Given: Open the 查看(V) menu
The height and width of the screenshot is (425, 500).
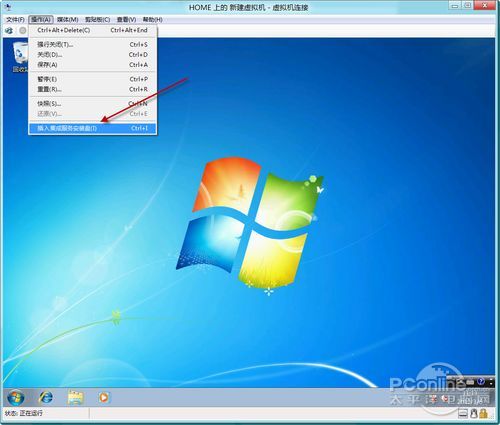Looking at the screenshot, I should 126,20.
